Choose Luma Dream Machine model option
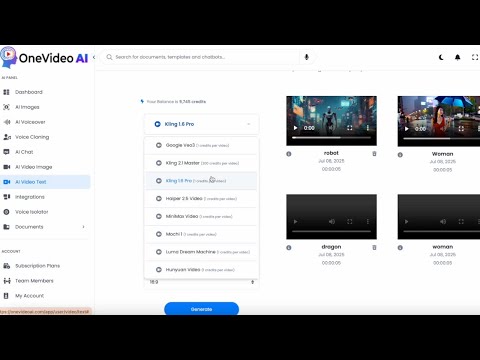The height and width of the screenshot is (360, 480). point(201,252)
